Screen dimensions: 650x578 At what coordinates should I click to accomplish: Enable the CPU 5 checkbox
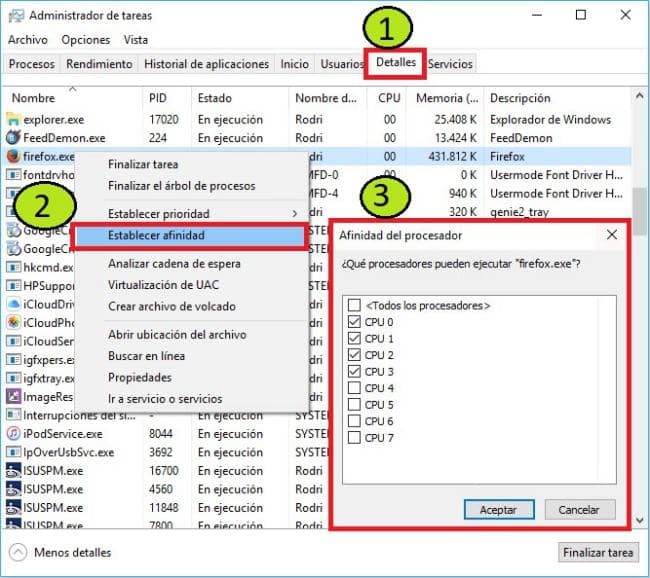[x=354, y=404]
